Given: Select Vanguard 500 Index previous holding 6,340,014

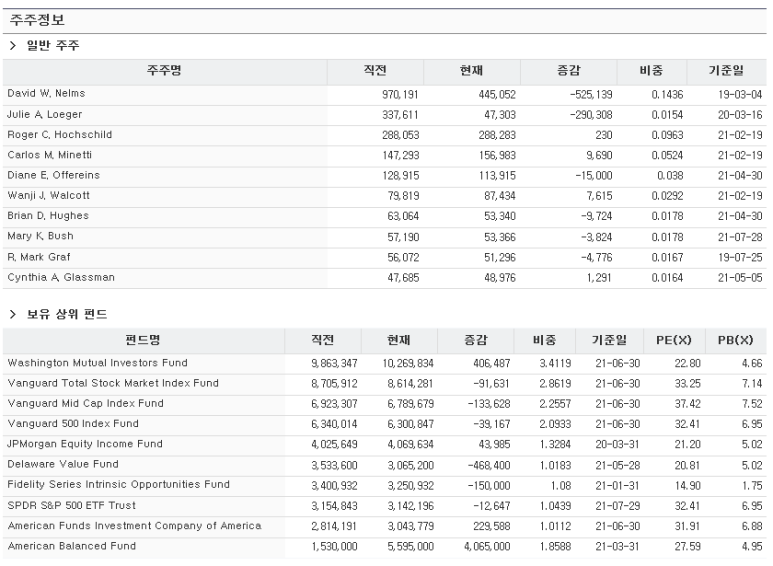Looking at the screenshot, I should click(334, 424).
